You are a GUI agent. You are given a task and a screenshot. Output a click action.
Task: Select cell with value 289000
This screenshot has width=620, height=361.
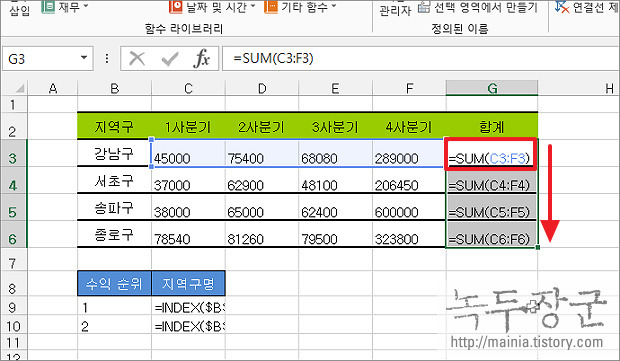(409, 153)
